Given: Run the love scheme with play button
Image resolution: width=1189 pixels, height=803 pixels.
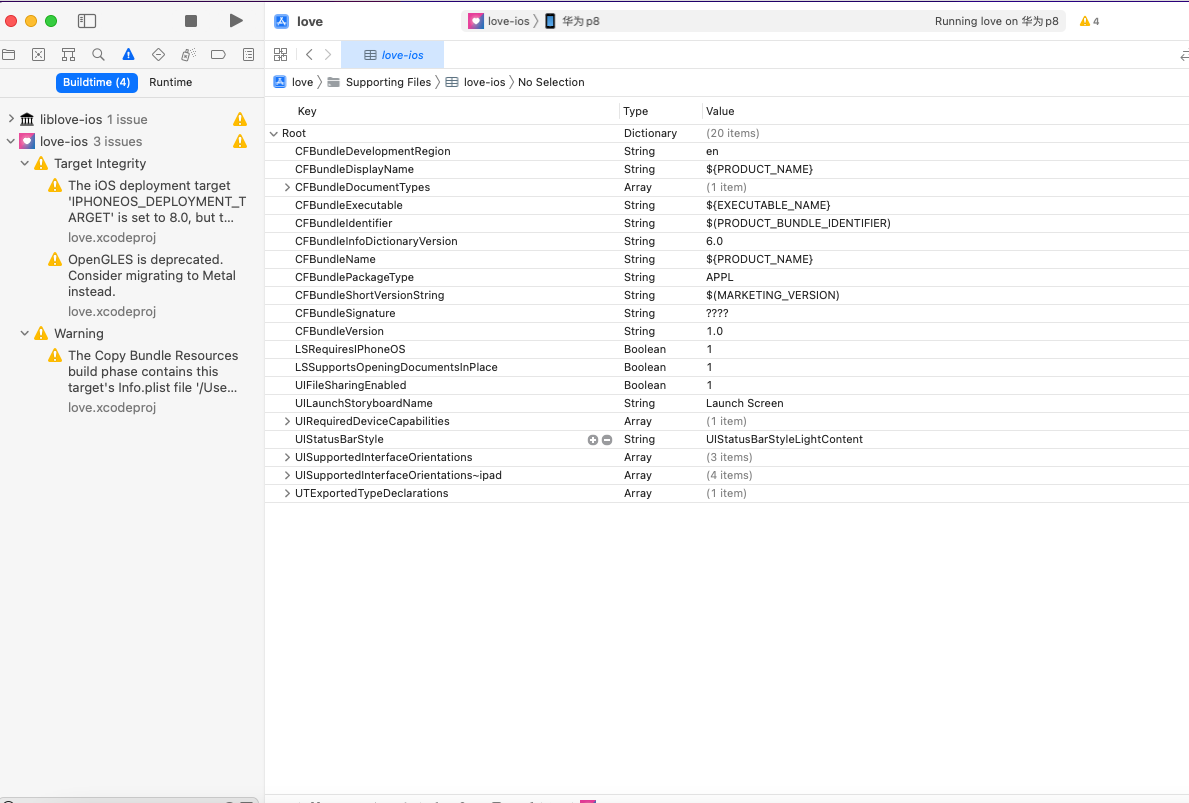Looking at the screenshot, I should pos(236,19).
